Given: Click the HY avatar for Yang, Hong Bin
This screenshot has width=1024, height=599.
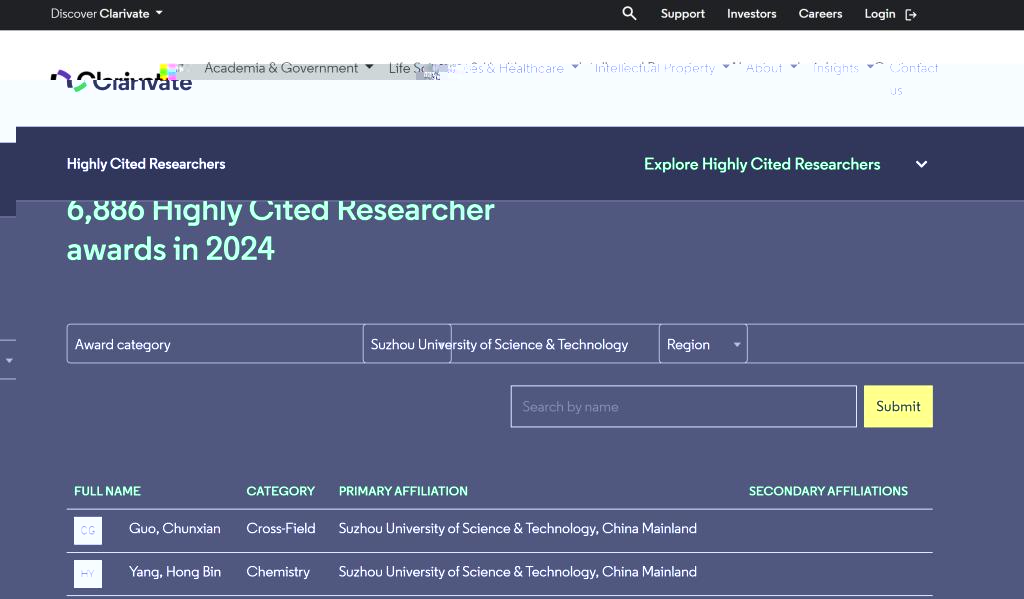Looking at the screenshot, I should coord(88,574).
